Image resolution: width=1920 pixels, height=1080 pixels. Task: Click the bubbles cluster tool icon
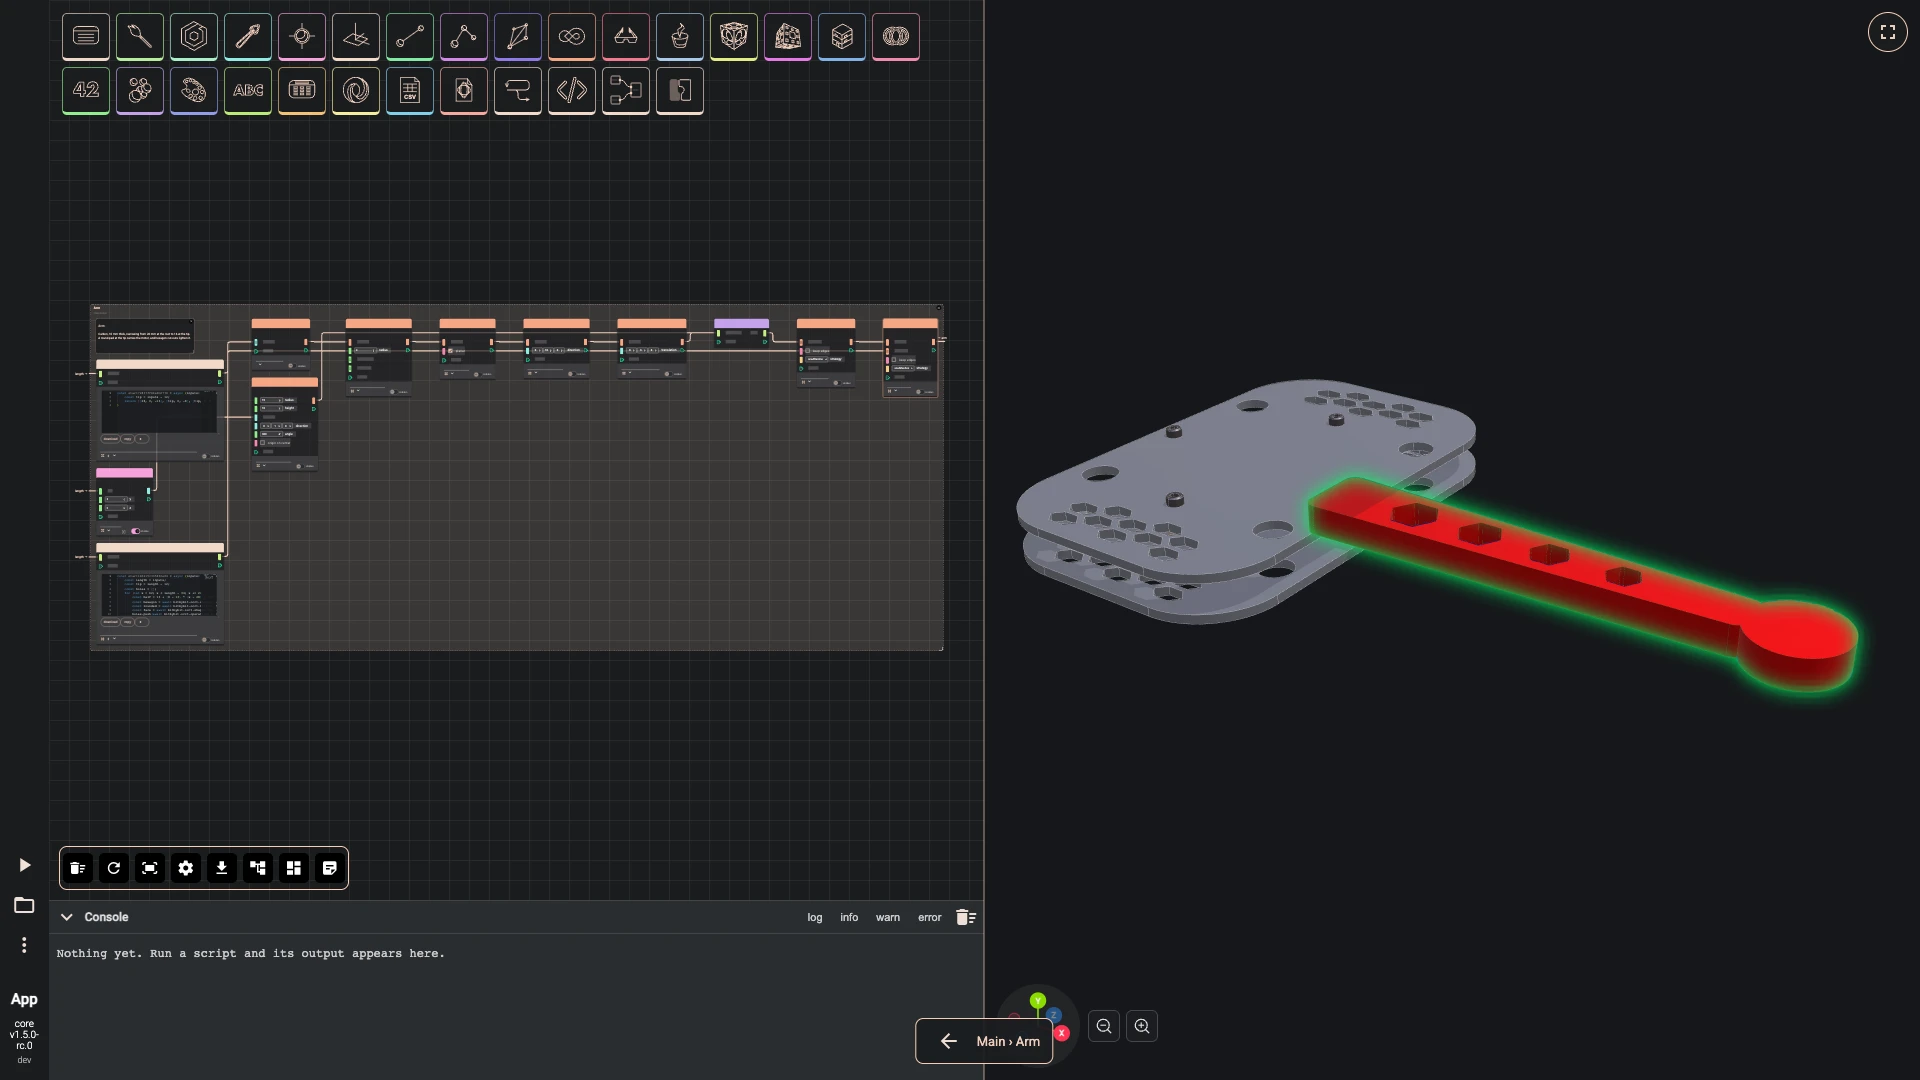[x=140, y=91]
